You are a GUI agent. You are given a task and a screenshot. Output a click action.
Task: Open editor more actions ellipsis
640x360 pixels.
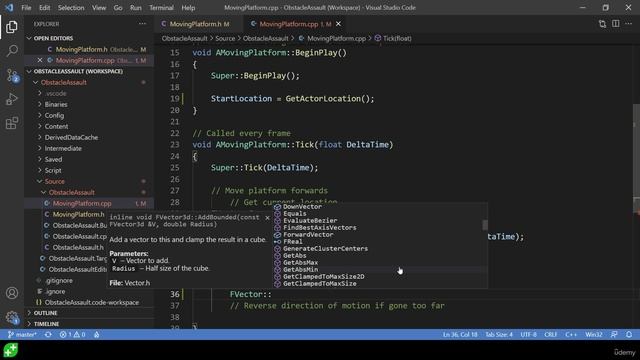[629, 24]
